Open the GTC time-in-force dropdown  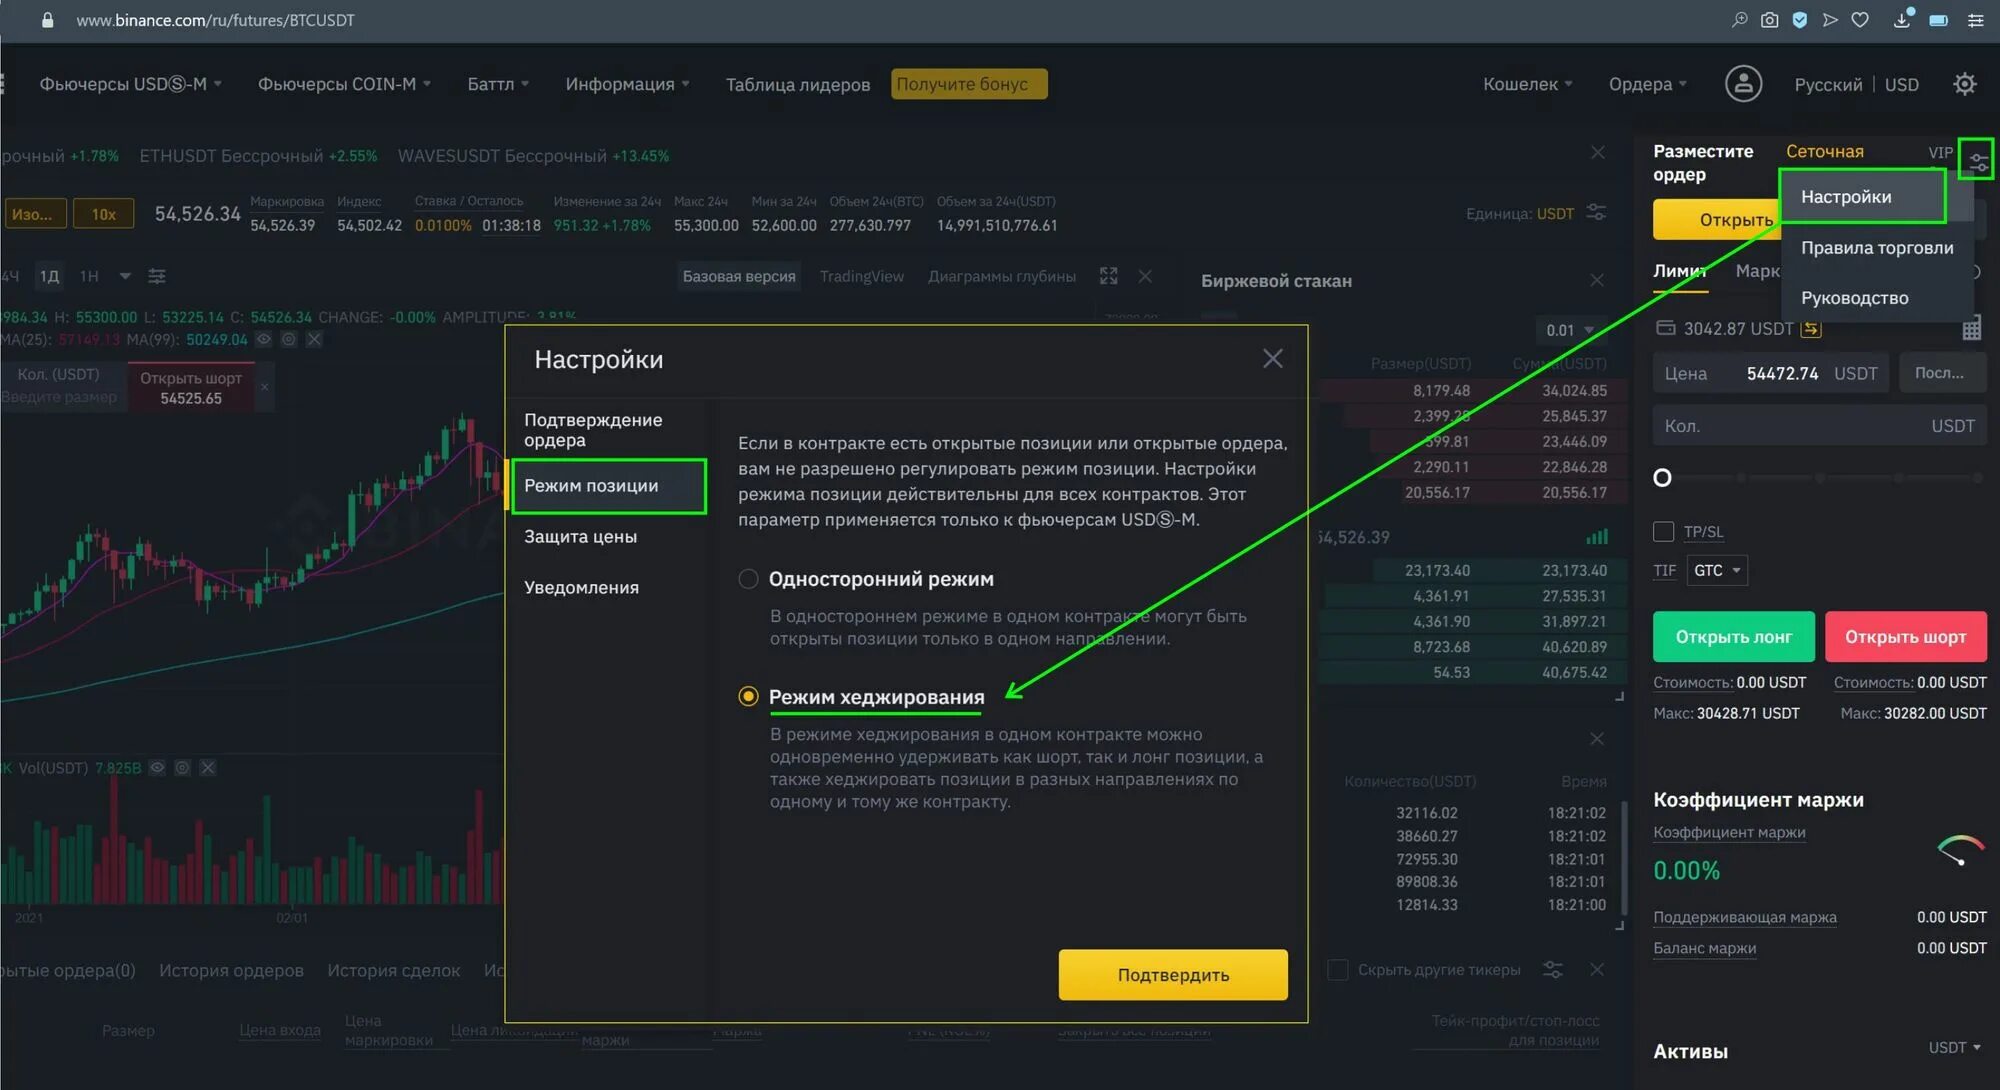[1716, 570]
